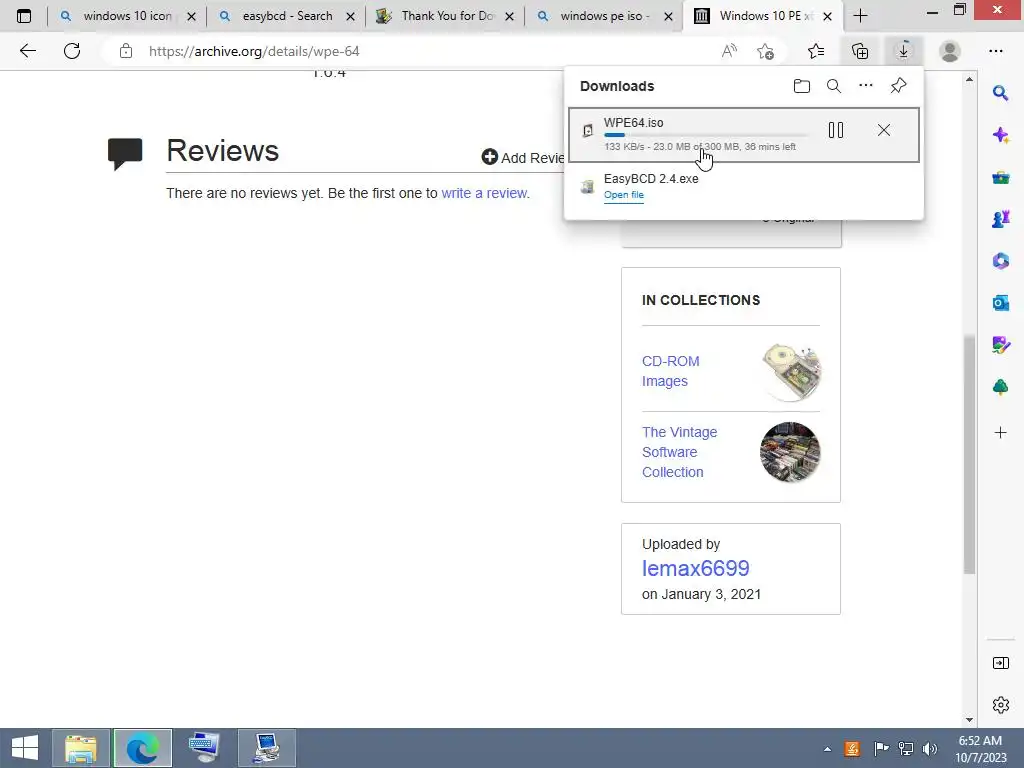The width and height of the screenshot is (1024, 768).
Task: Open more download options menu
Action: tap(865, 86)
